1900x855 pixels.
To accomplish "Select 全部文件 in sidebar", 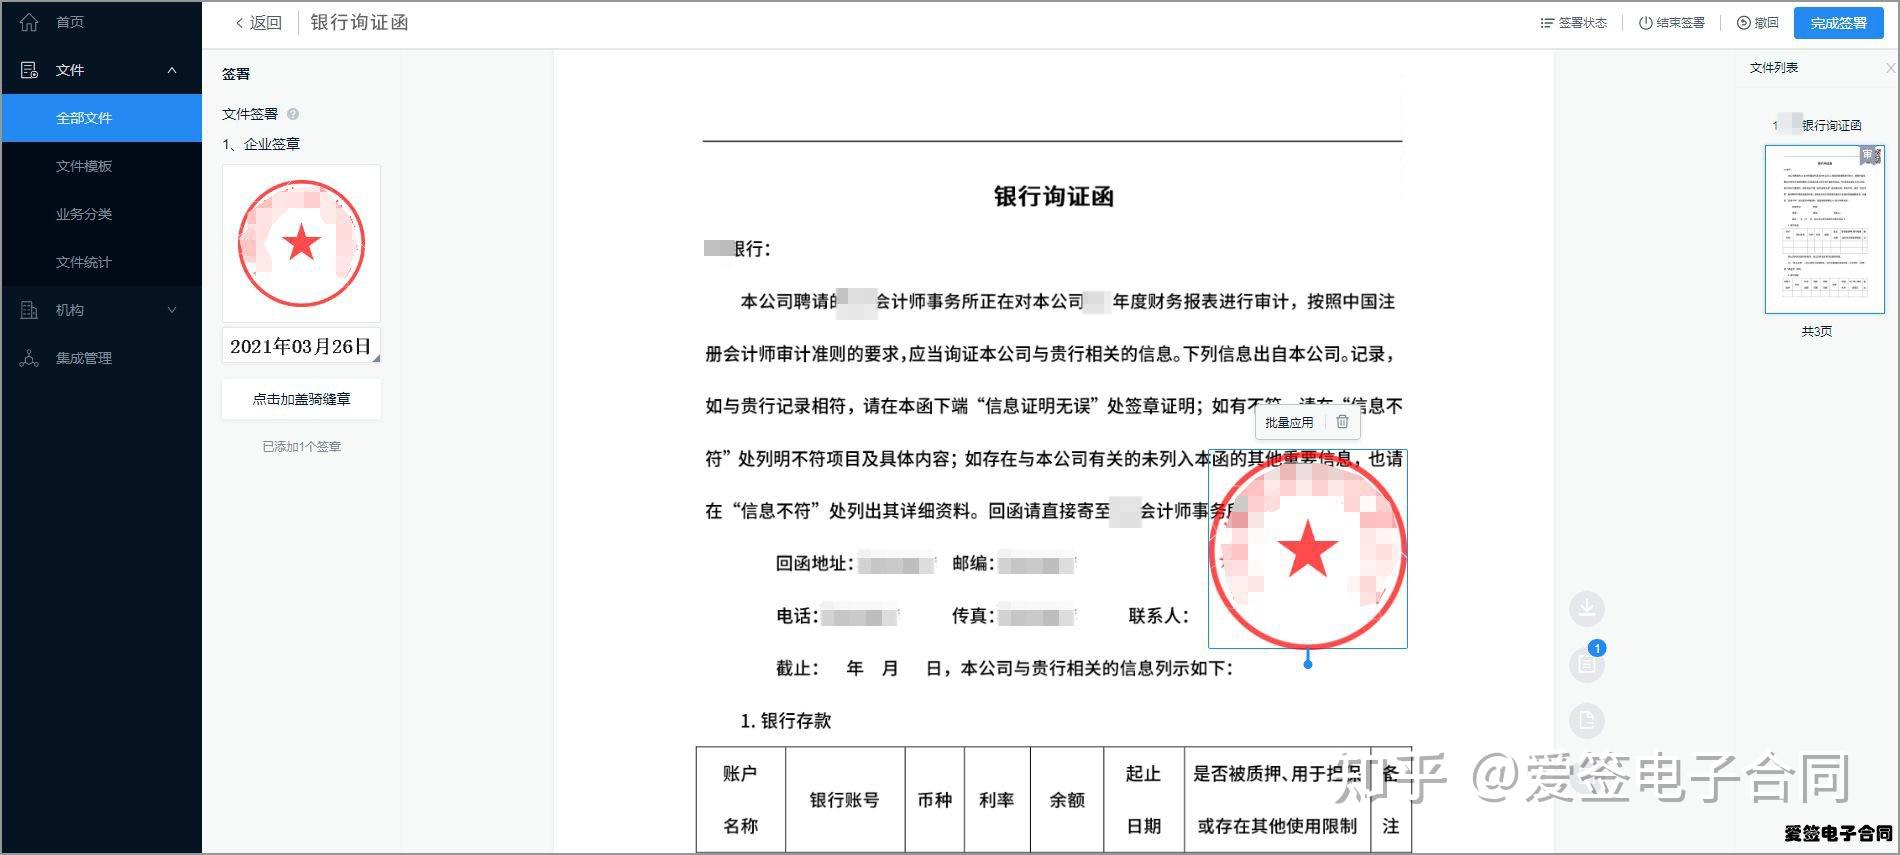I will pyautogui.click(x=101, y=118).
